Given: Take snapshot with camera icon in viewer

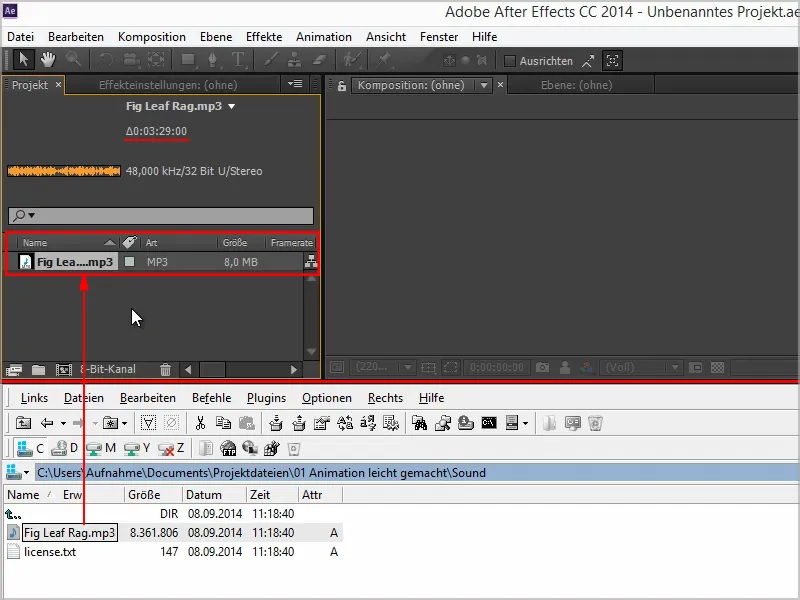Looking at the screenshot, I should [542, 367].
